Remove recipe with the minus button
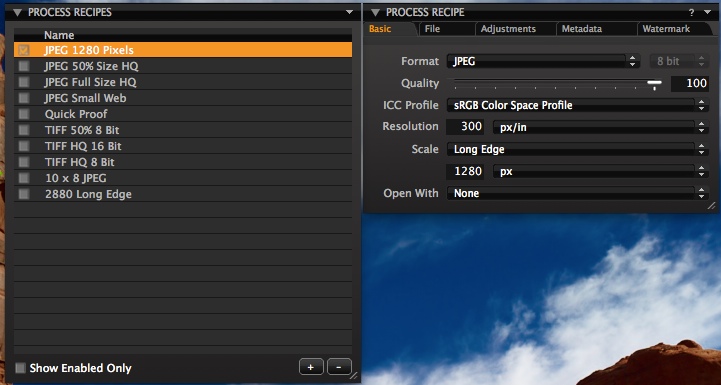 339,367
